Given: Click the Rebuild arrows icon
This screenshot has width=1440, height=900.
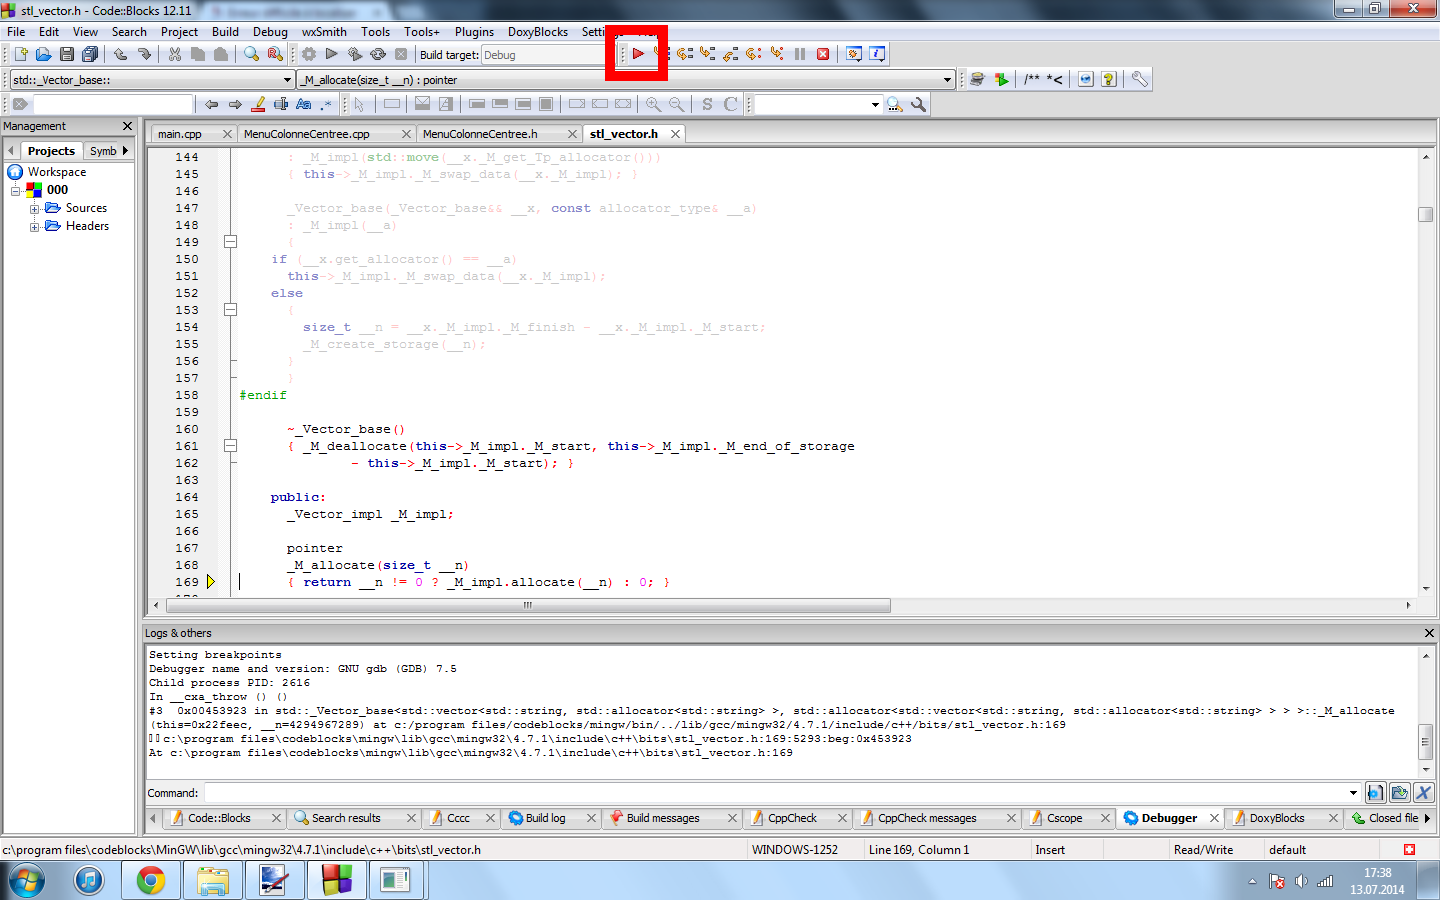Looking at the screenshot, I should point(378,54).
